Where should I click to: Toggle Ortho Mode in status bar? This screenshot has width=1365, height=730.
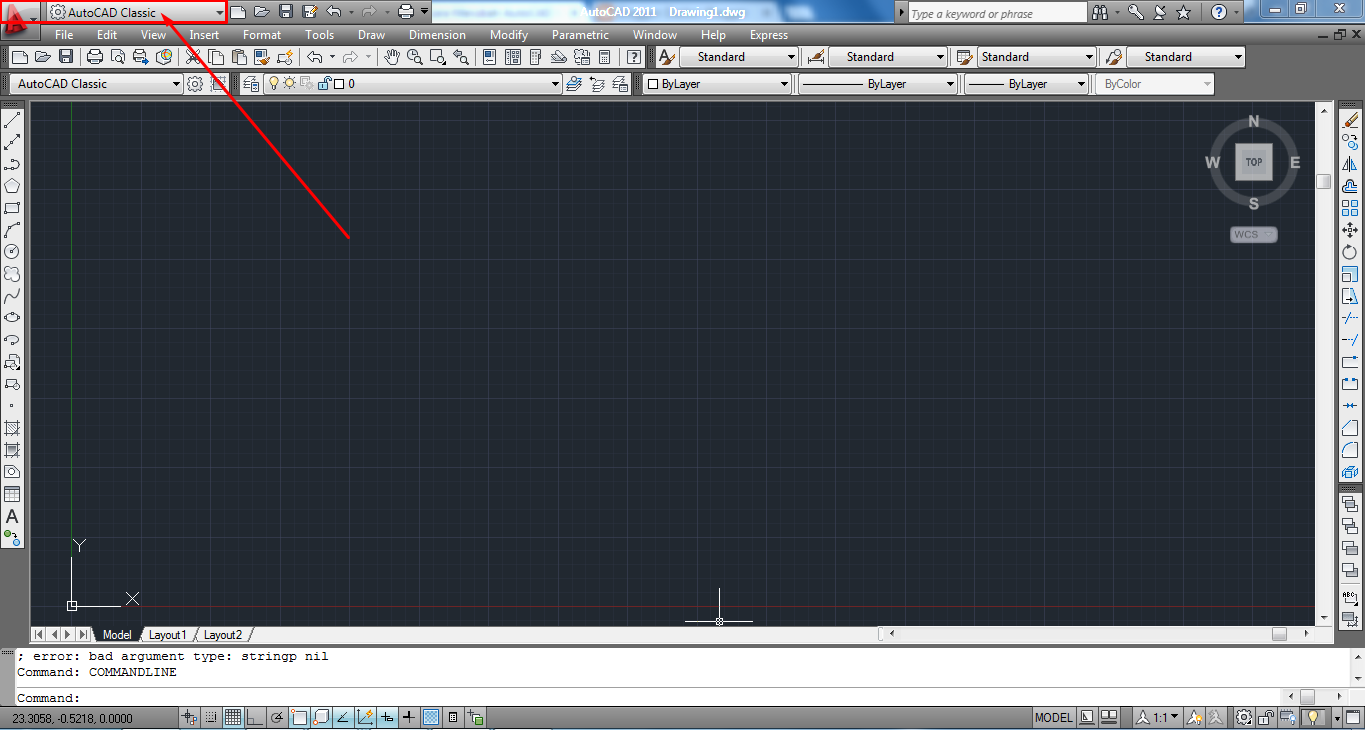click(x=255, y=717)
